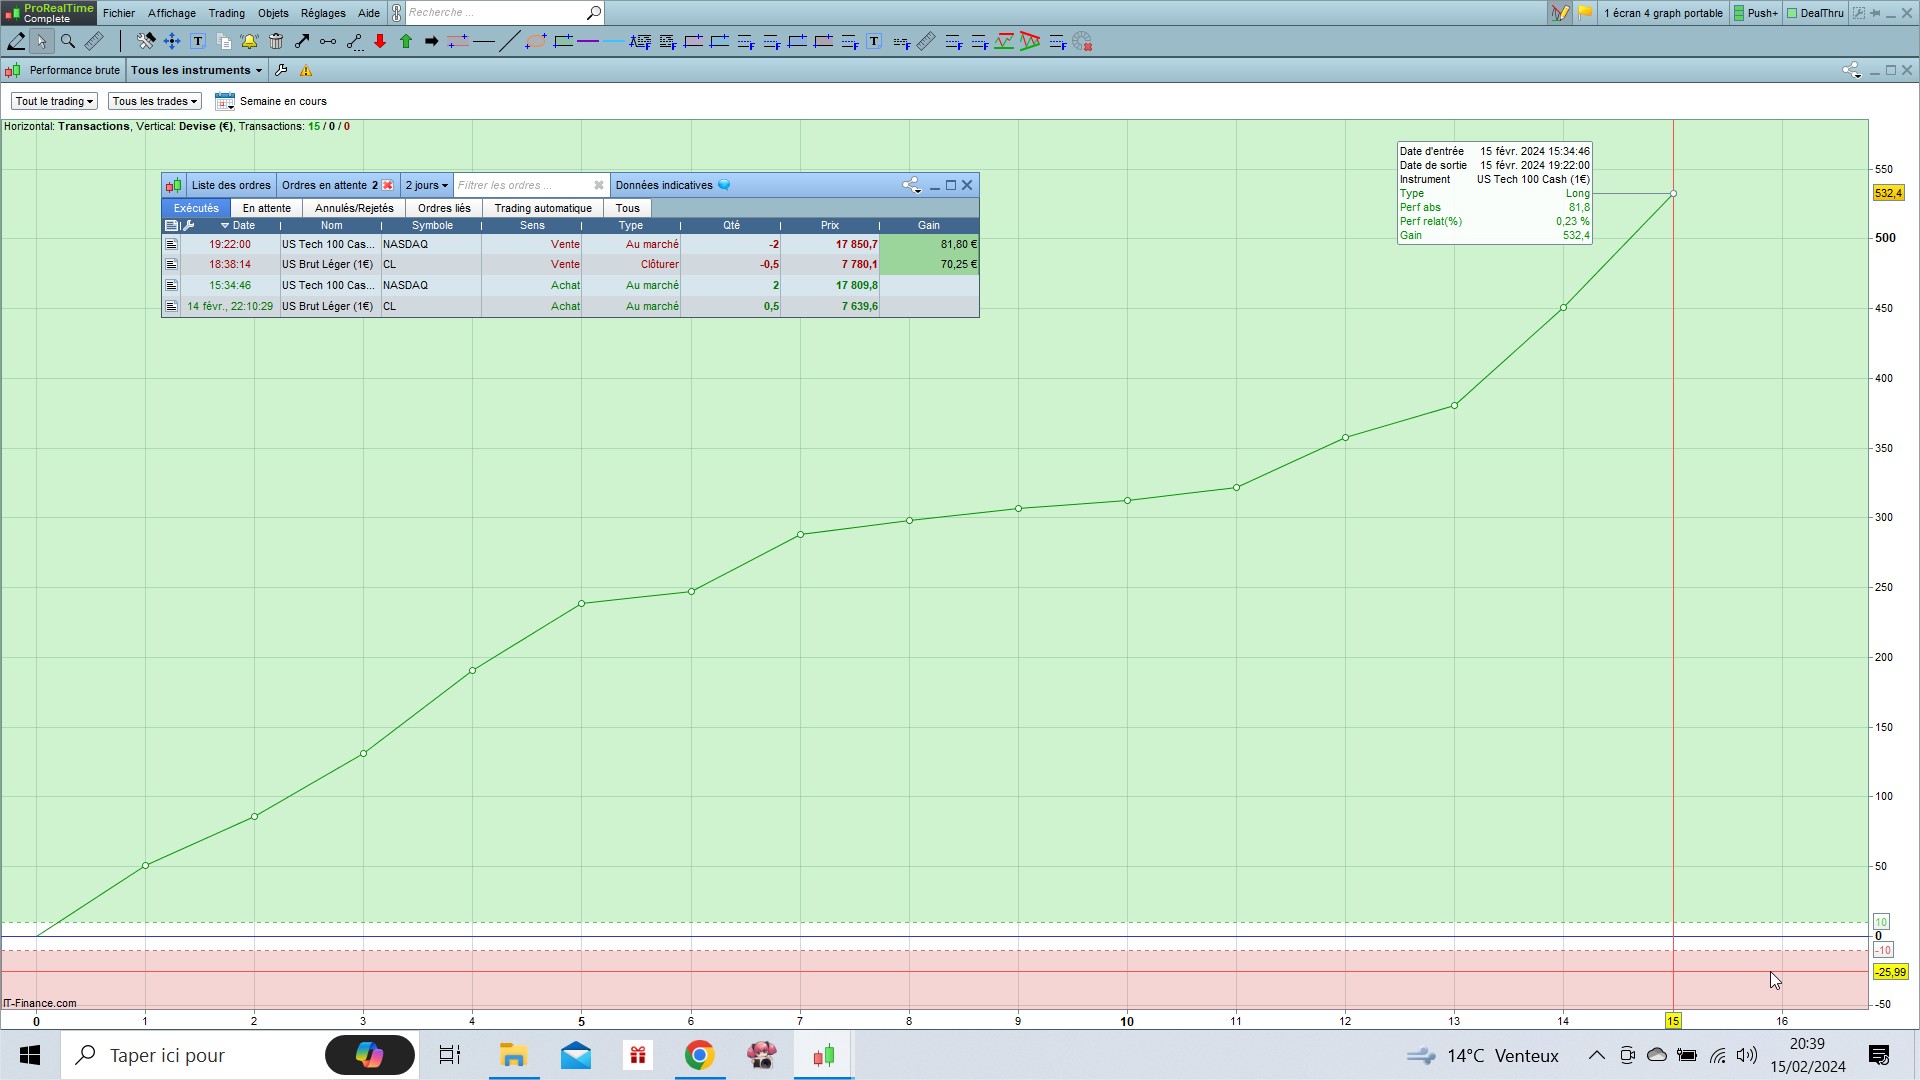
Task: Open Chrome from the taskbar
Action: click(699, 1055)
